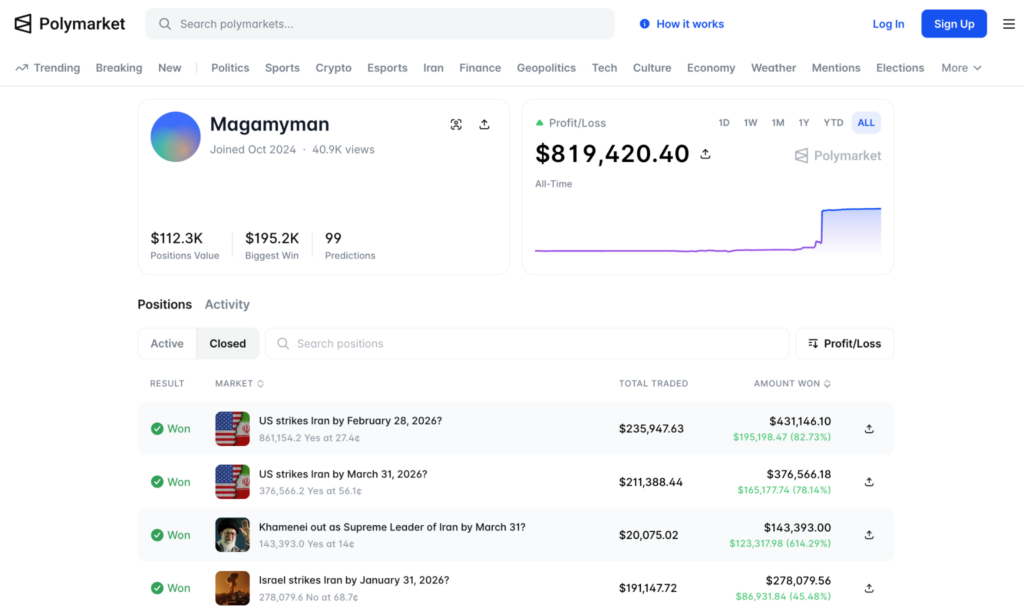Click share icon beside $819,420.40 profit

(x=705, y=154)
